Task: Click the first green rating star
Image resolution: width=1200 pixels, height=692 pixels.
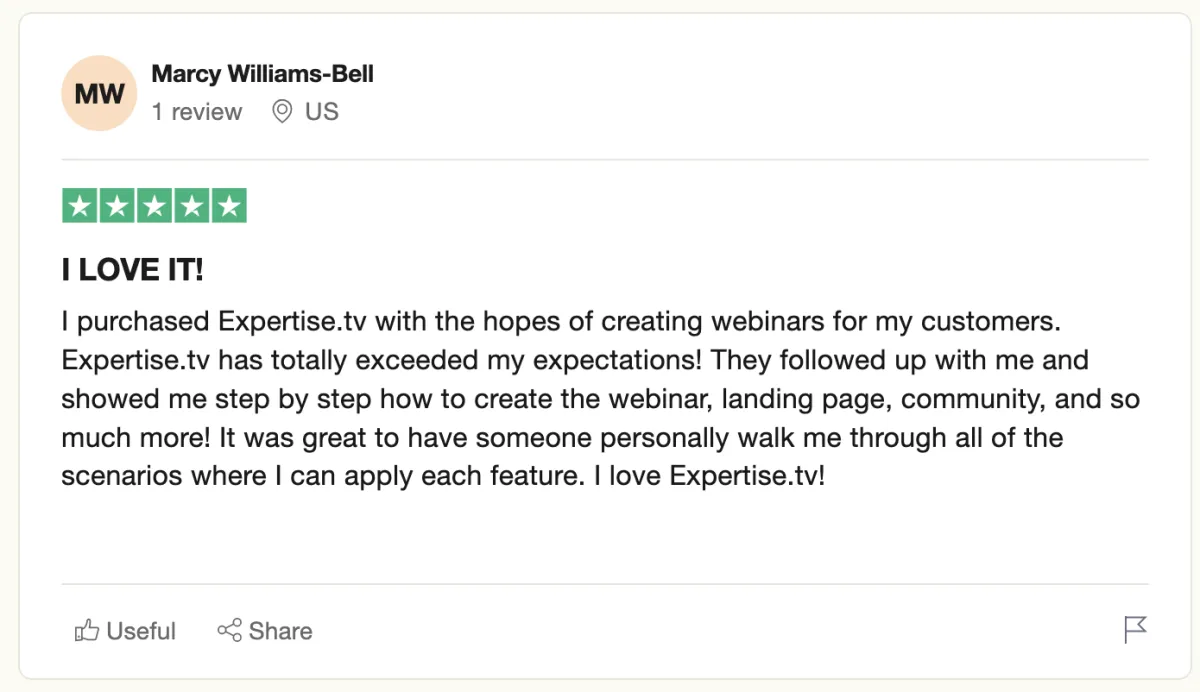Action: click(80, 206)
